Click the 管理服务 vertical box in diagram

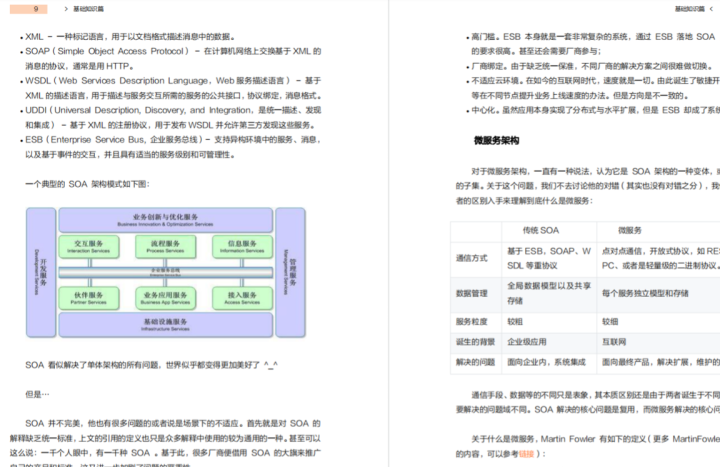(x=290, y=272)
